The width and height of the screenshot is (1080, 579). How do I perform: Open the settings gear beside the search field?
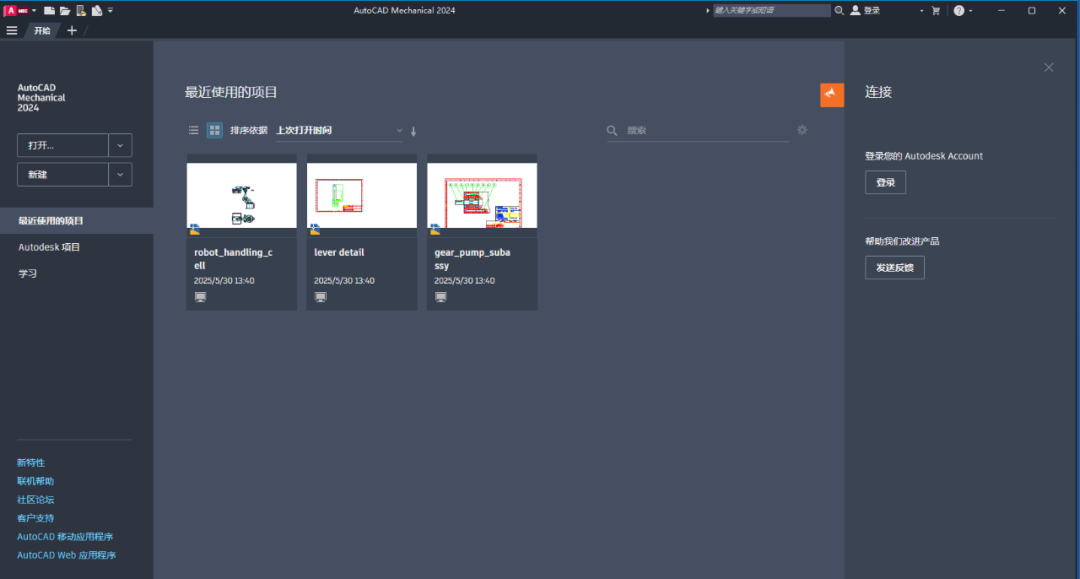coord(802,130)
